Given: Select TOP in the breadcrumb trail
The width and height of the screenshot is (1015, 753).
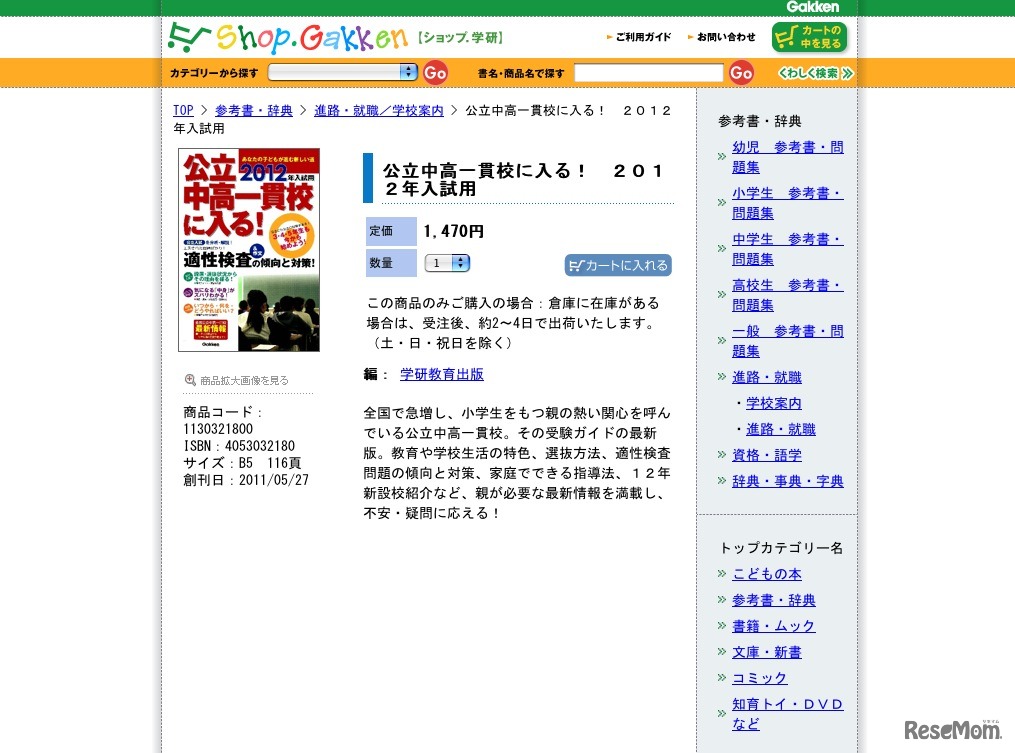Looking at the screenshot, I should [x=183, y=110].
